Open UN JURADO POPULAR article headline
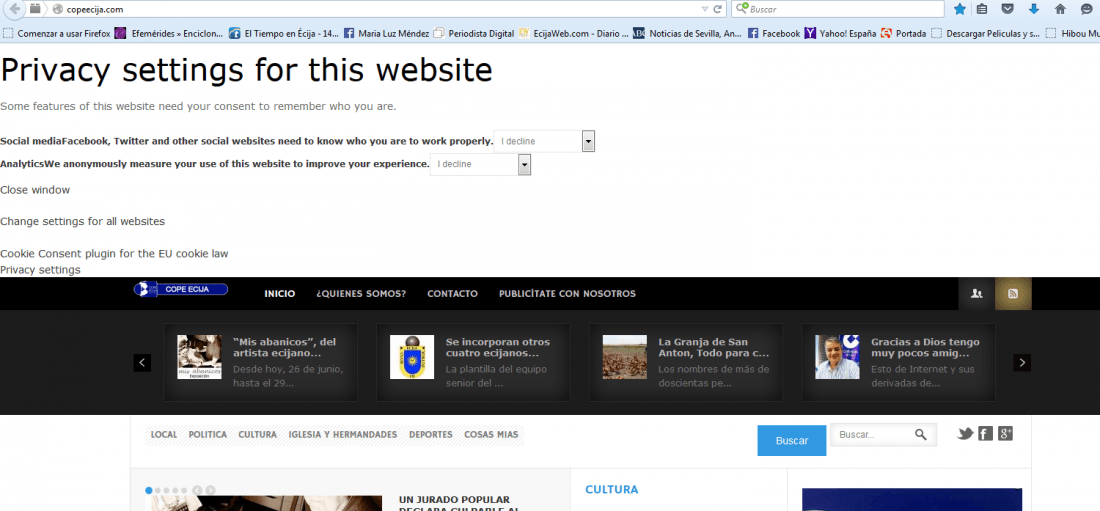The width and height of the screenshot is (1100, 511). 459,504
